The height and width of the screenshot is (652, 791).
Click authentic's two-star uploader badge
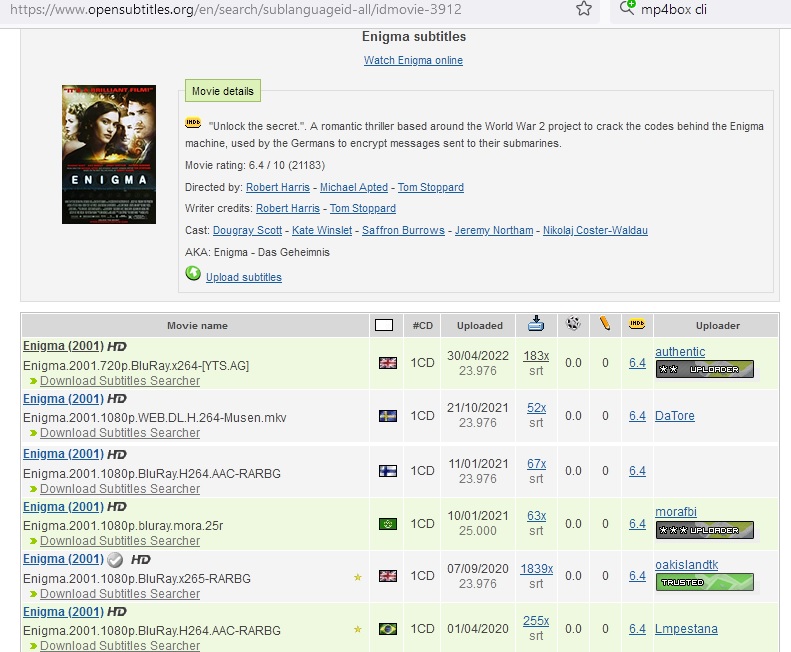[x=705, y=369]
